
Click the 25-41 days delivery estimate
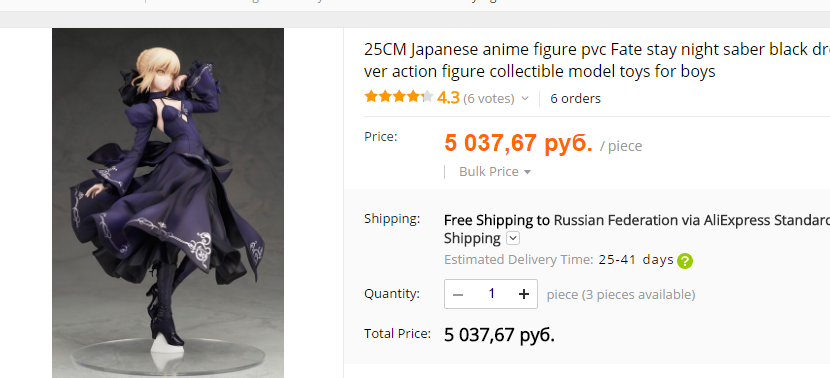point(636,260)
